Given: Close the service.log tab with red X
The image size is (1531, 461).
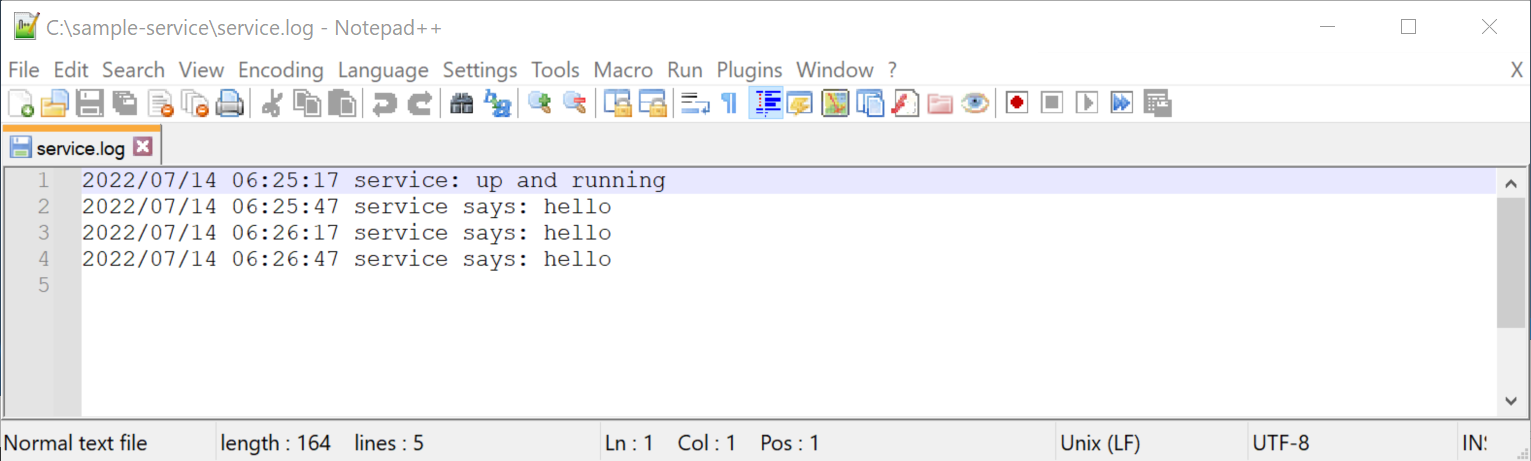Looking at the screenshot, I should (143, 147).
